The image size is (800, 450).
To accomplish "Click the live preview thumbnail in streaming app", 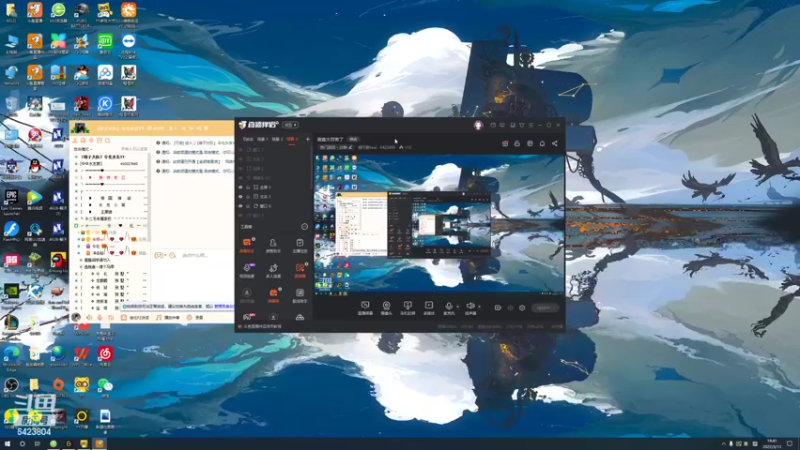I will pos(439,224).
